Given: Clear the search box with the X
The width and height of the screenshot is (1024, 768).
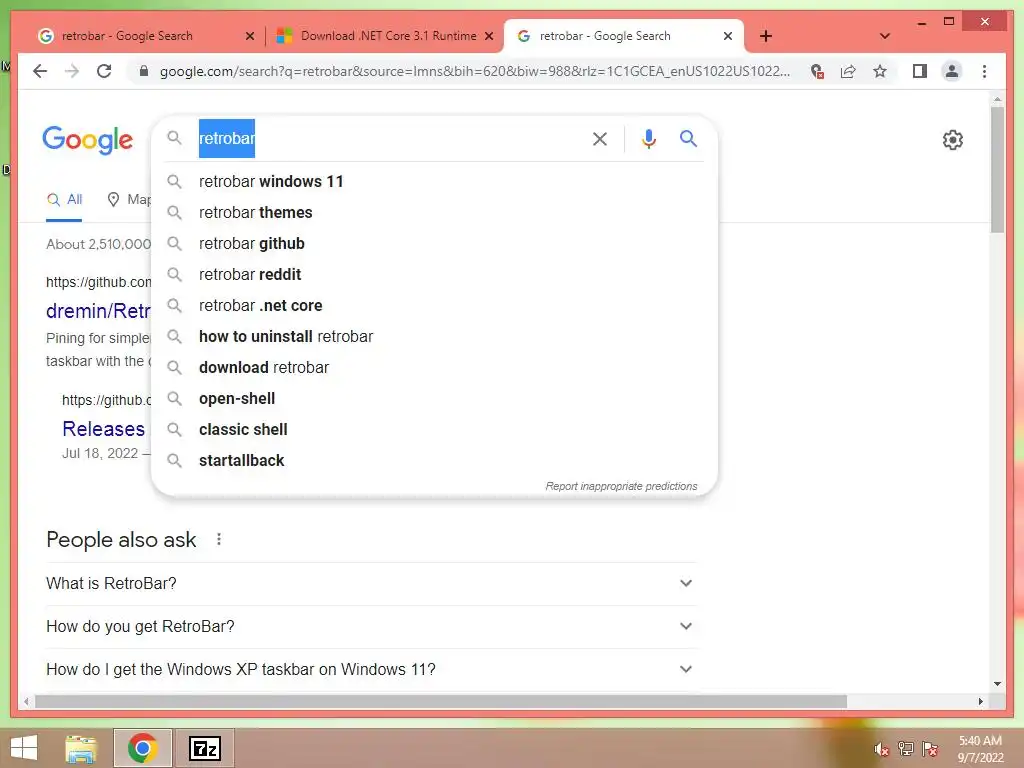Looking at the screenshot, I should 600,138.
